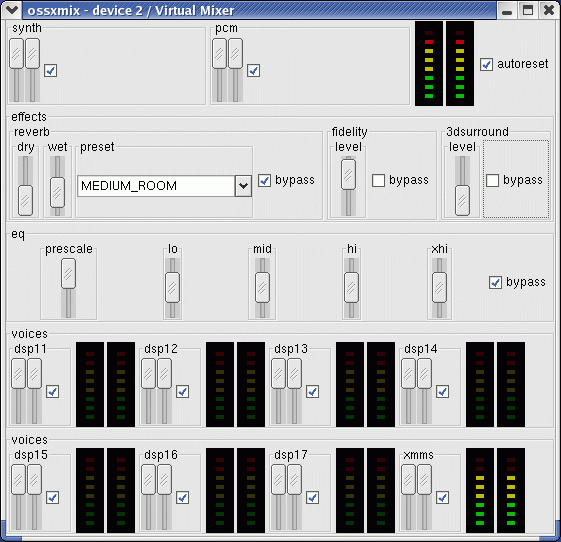This screenshot has height=542, width=561.
Task: Enable the fidelity bypass checkbox
Action: tap(378, 180)
